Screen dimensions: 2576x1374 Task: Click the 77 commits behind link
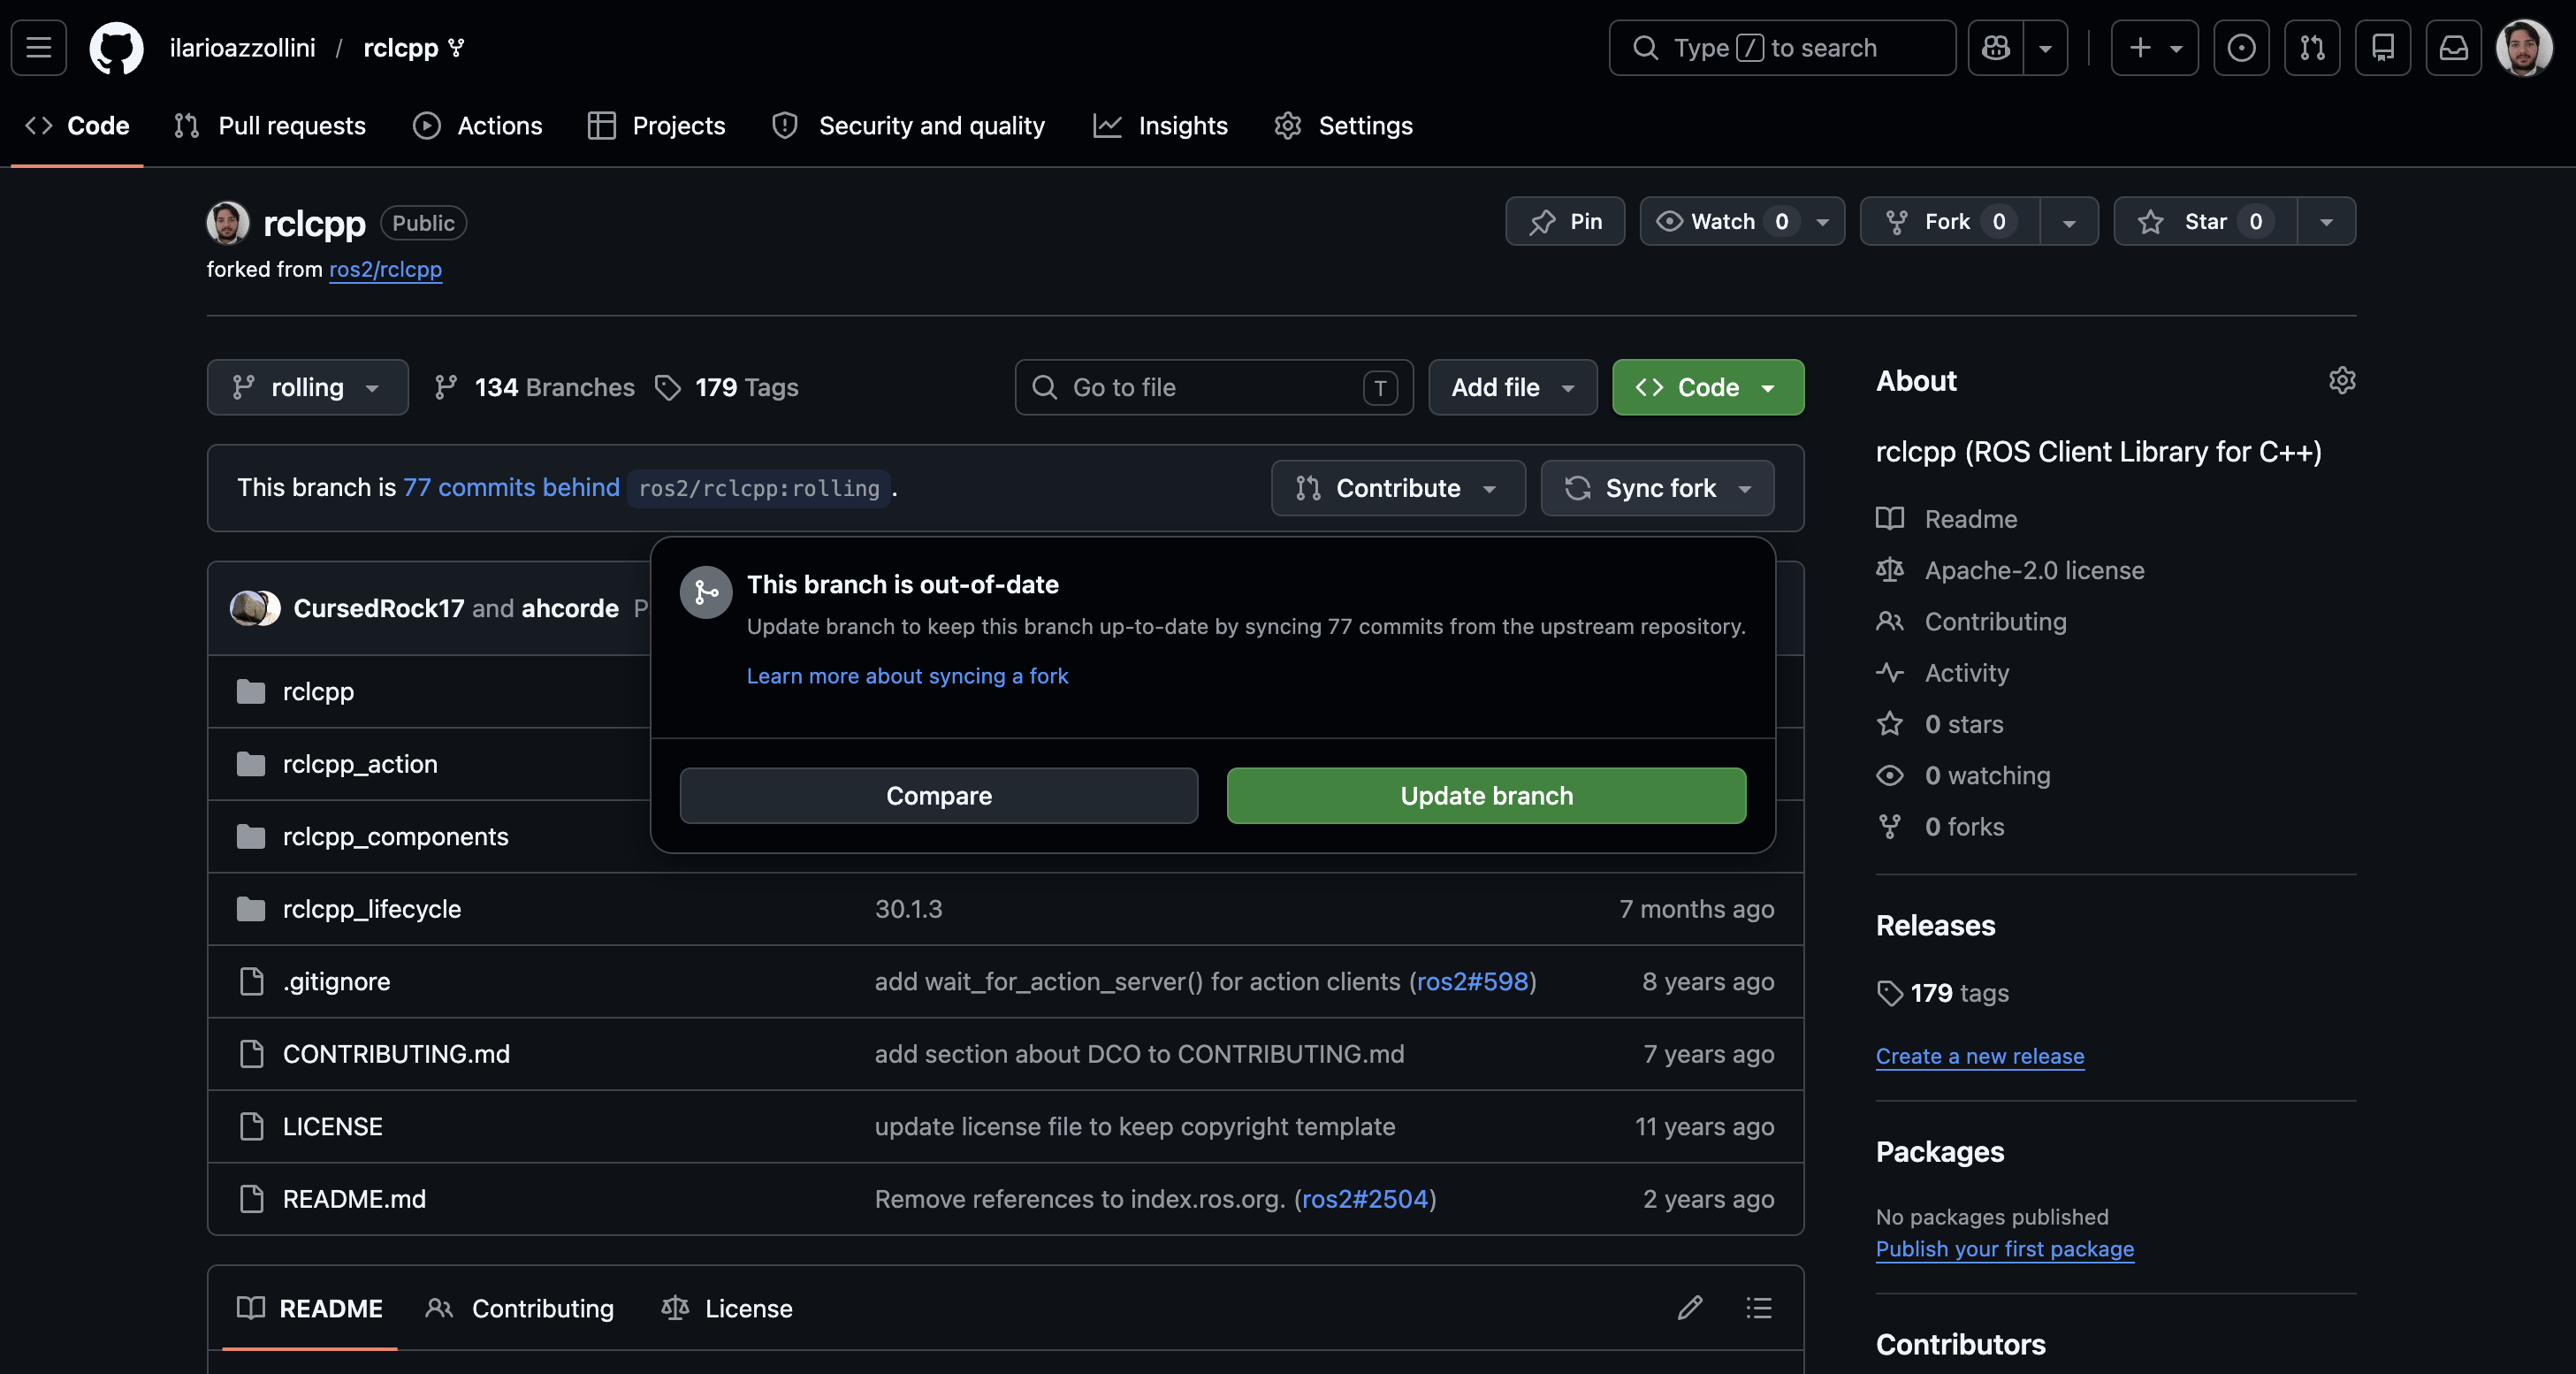511,487
